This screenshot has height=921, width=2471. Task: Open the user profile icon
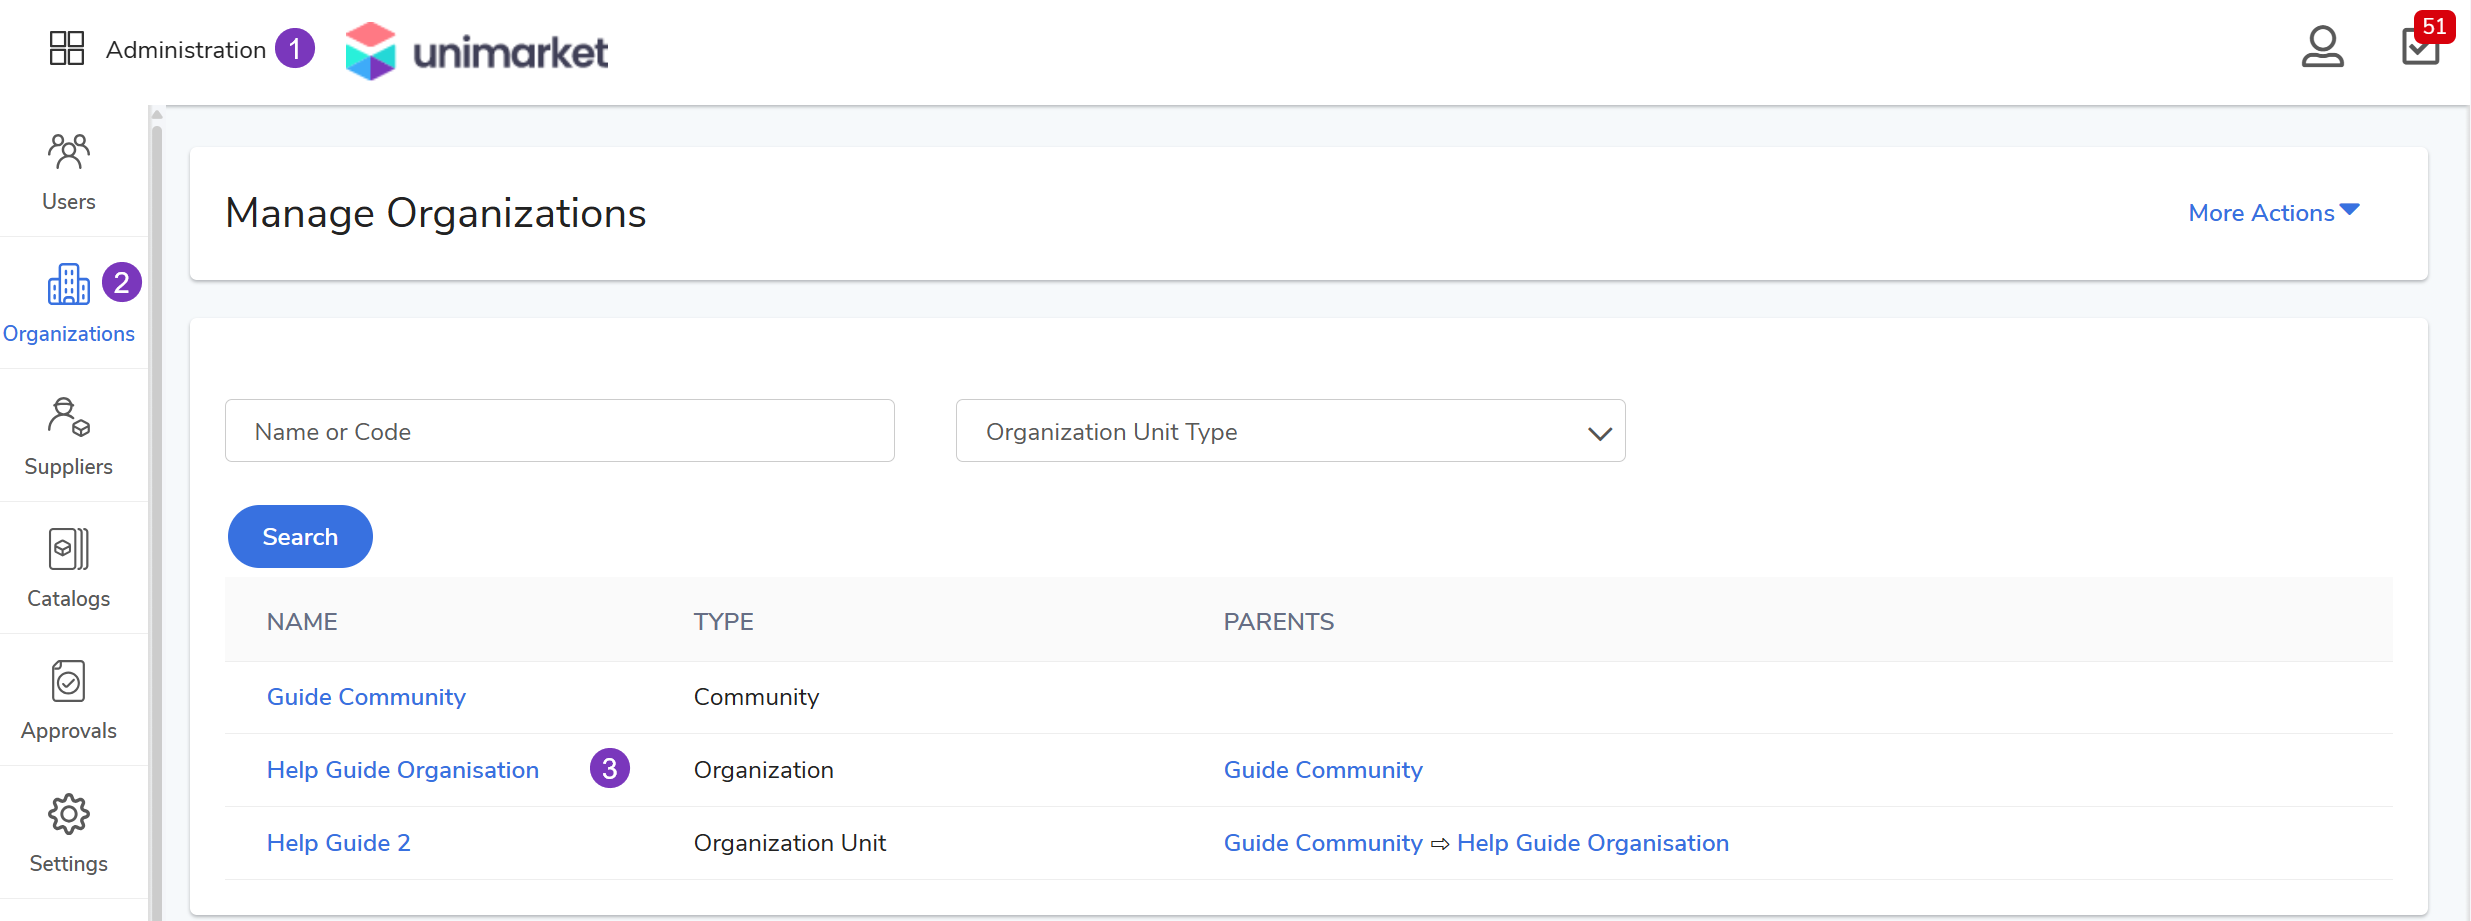coord(2321,47)
